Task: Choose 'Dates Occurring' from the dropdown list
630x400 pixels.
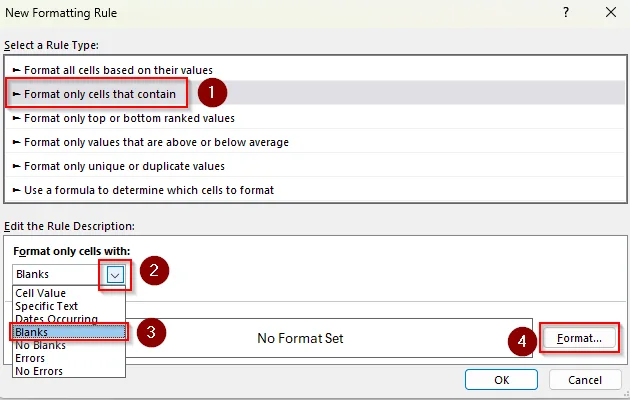Action: point(69,319)
